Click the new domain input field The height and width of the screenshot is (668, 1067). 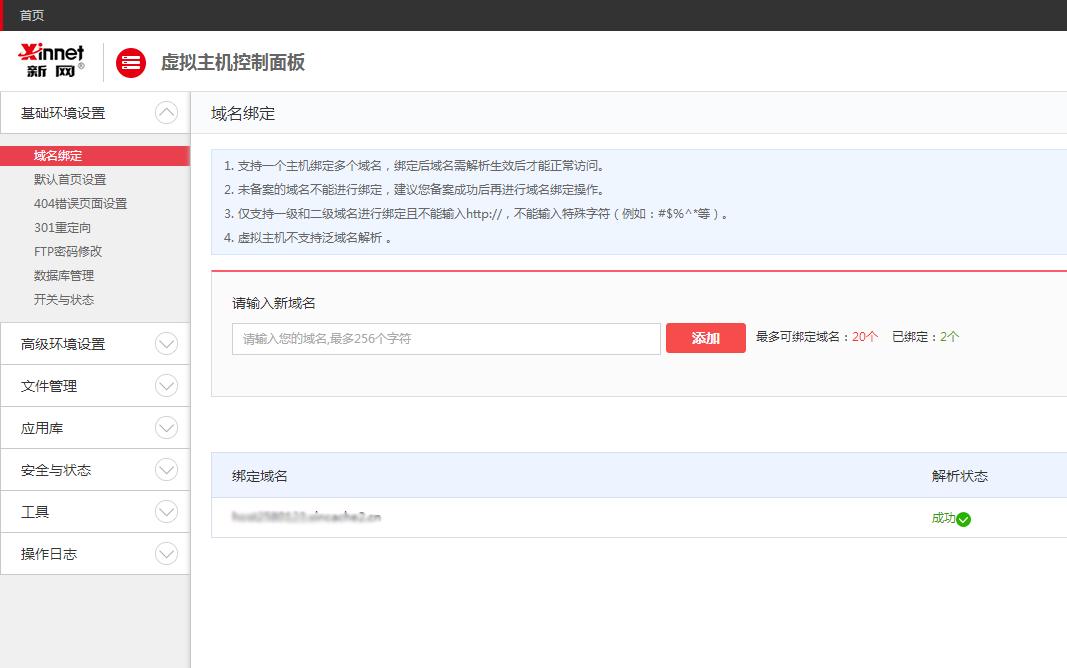point(443,338)
